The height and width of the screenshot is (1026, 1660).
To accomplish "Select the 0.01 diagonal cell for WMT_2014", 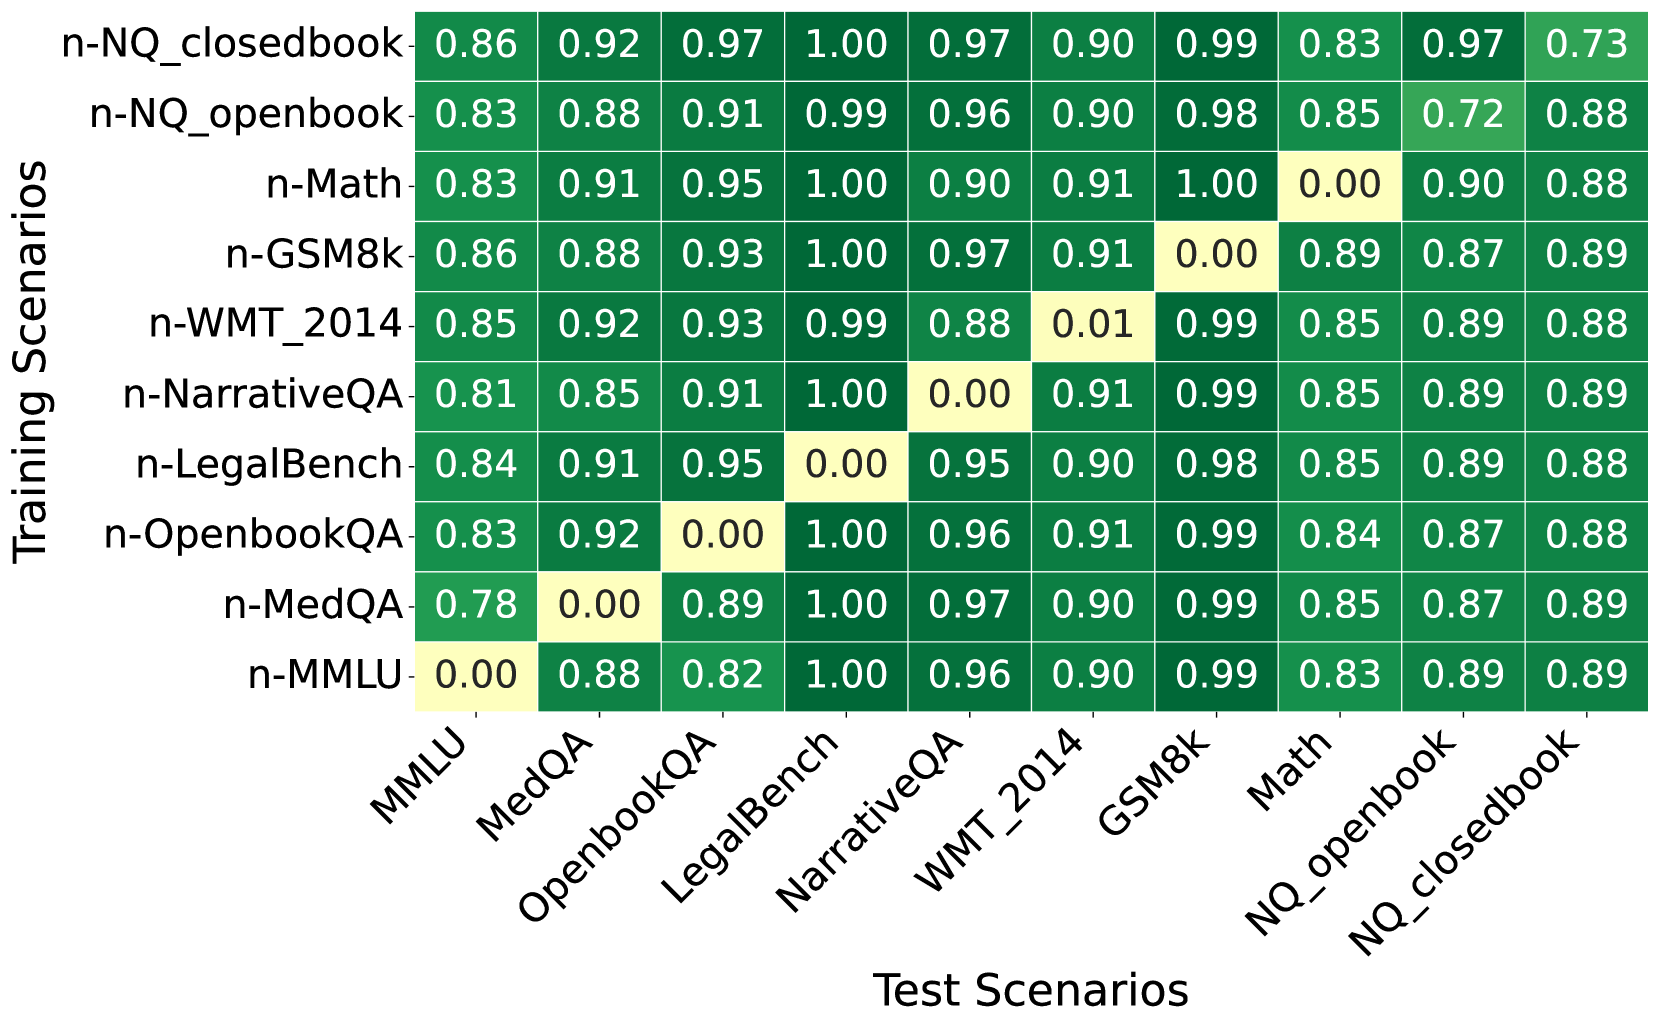I will (x=1093, y=325).
